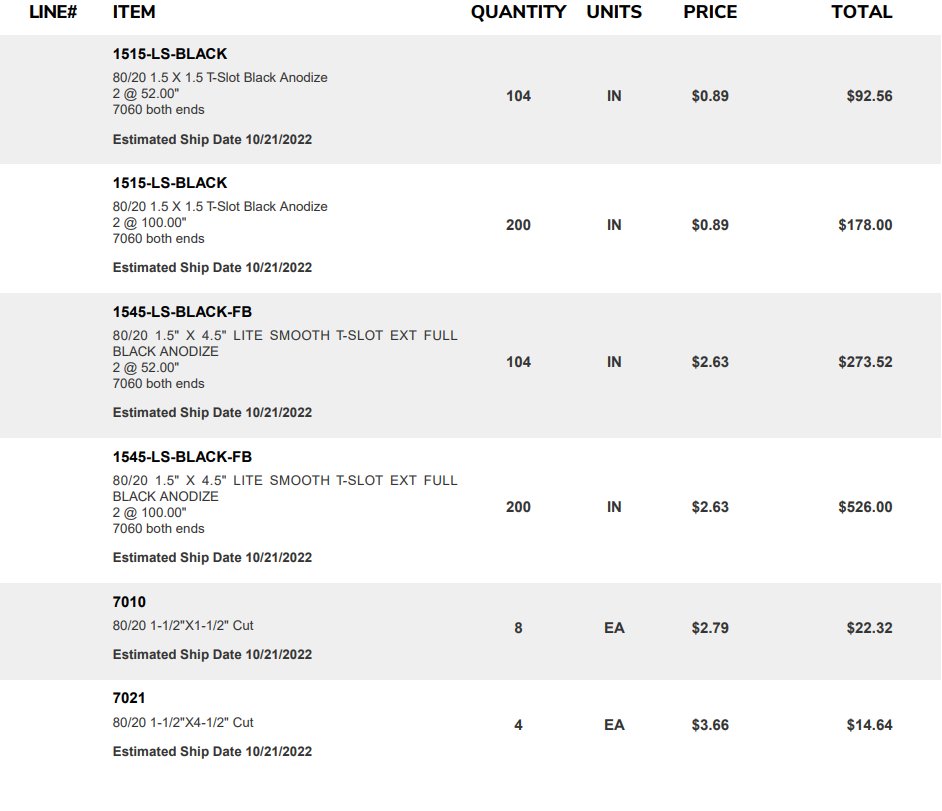Click the UNITS column header
942x811 pixels.
(614, 12)
